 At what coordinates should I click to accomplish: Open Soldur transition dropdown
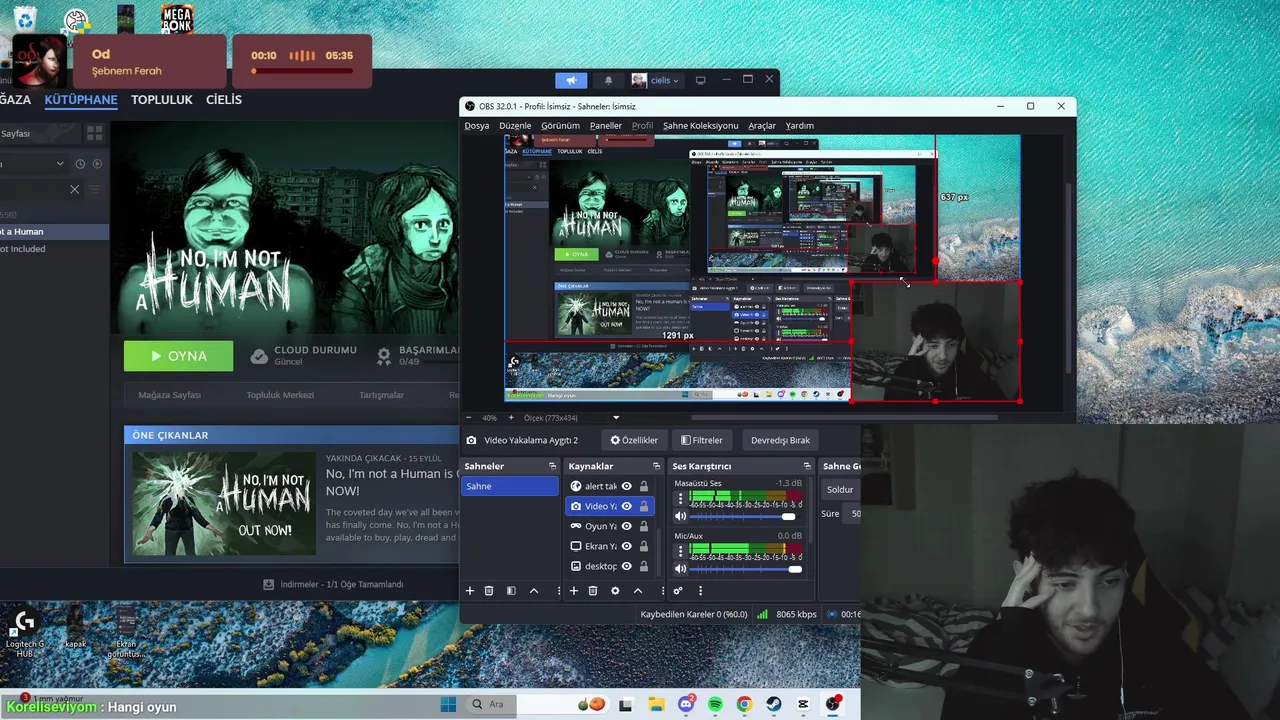point(841,489)
